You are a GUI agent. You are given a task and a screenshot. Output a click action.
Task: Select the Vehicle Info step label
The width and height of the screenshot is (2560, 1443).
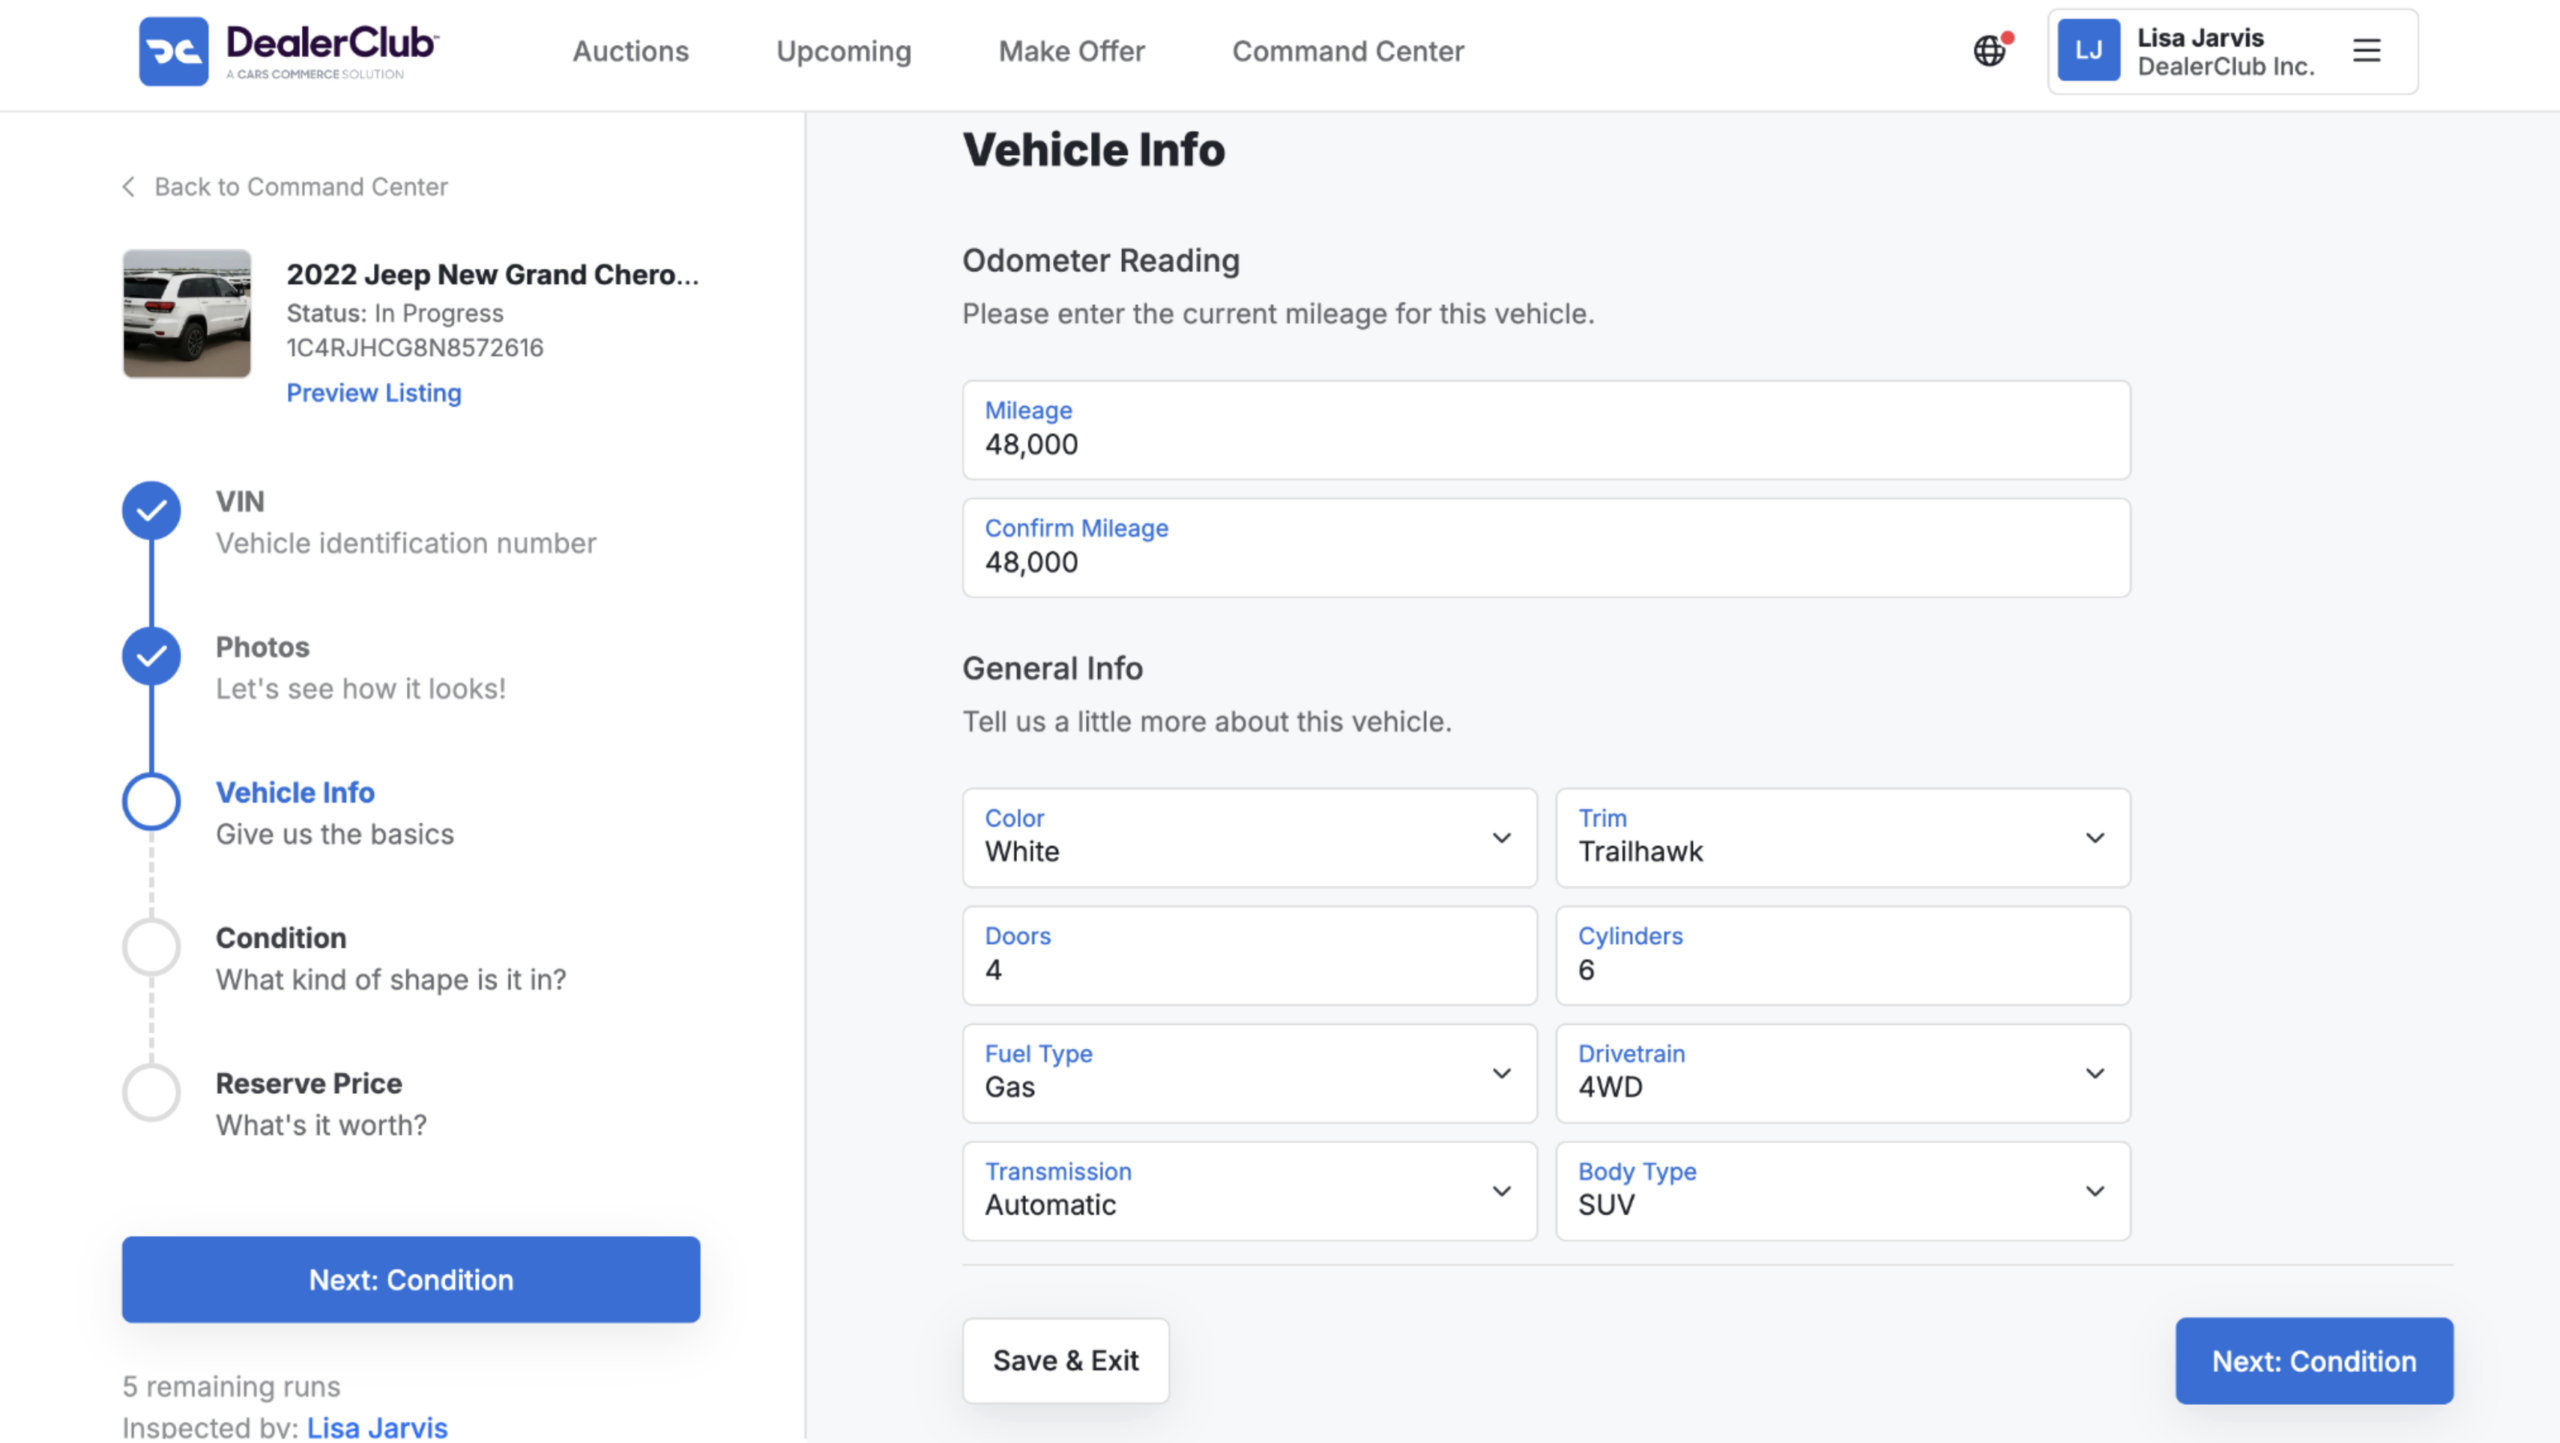click(x=295, y=792)
